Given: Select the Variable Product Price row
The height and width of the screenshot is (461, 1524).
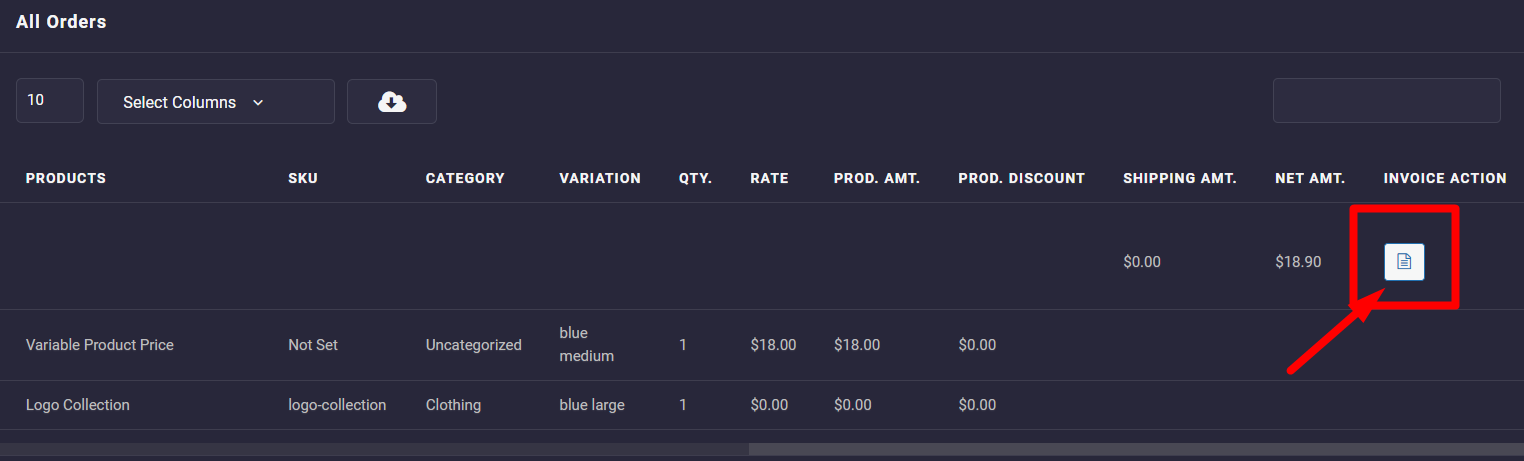Looking at the screenshot, I should coord(100,345).
